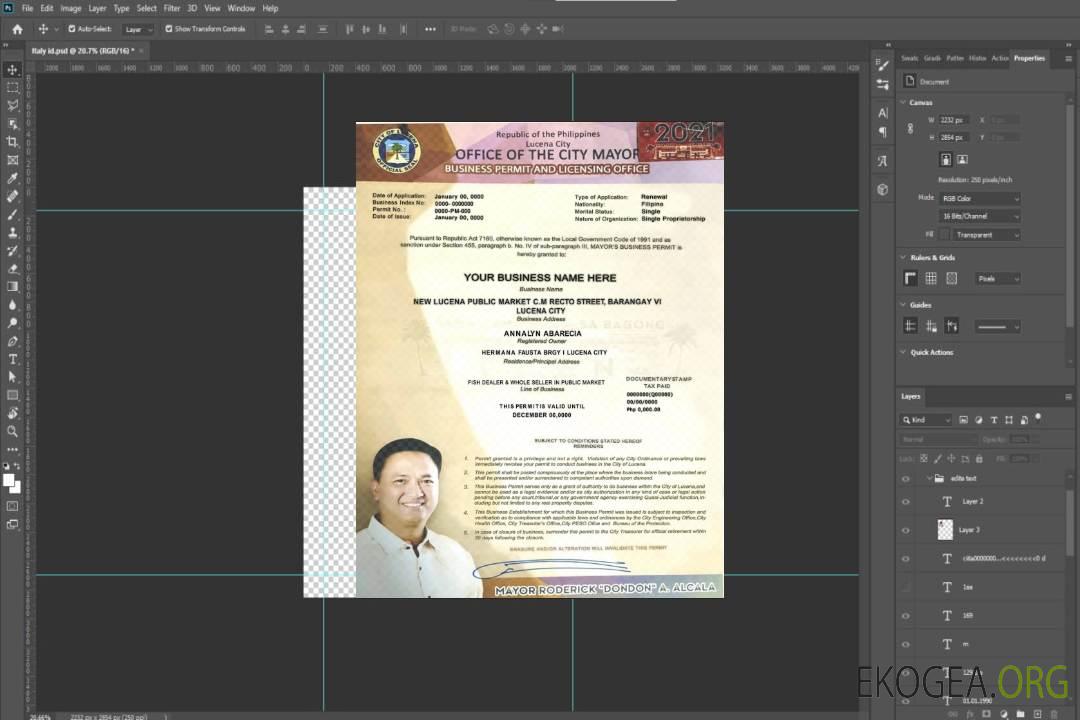The width and height of the screenshot is (1080, 720).
Task: Switch to the Properties tab
Action: (x=1029, y=58)
